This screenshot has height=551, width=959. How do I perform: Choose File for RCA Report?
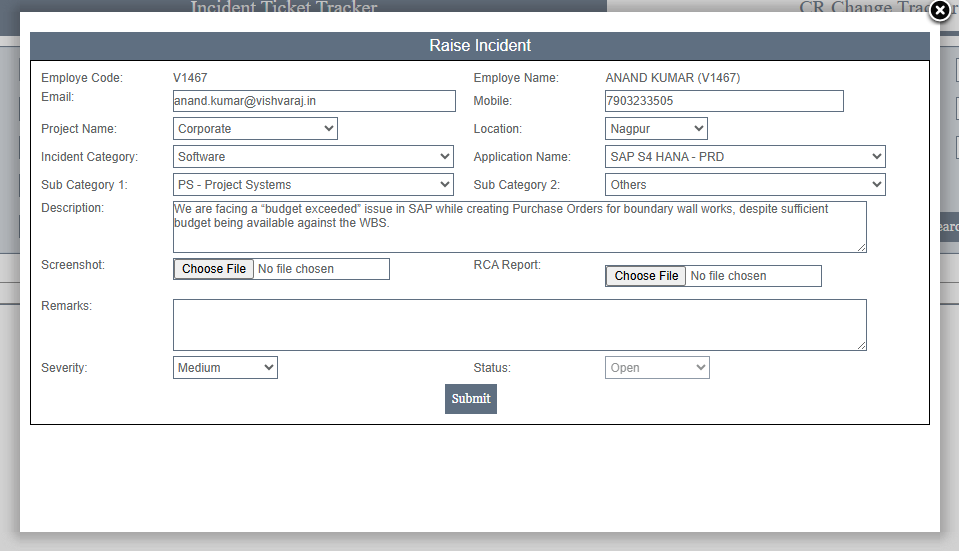[x=646, y=276]
